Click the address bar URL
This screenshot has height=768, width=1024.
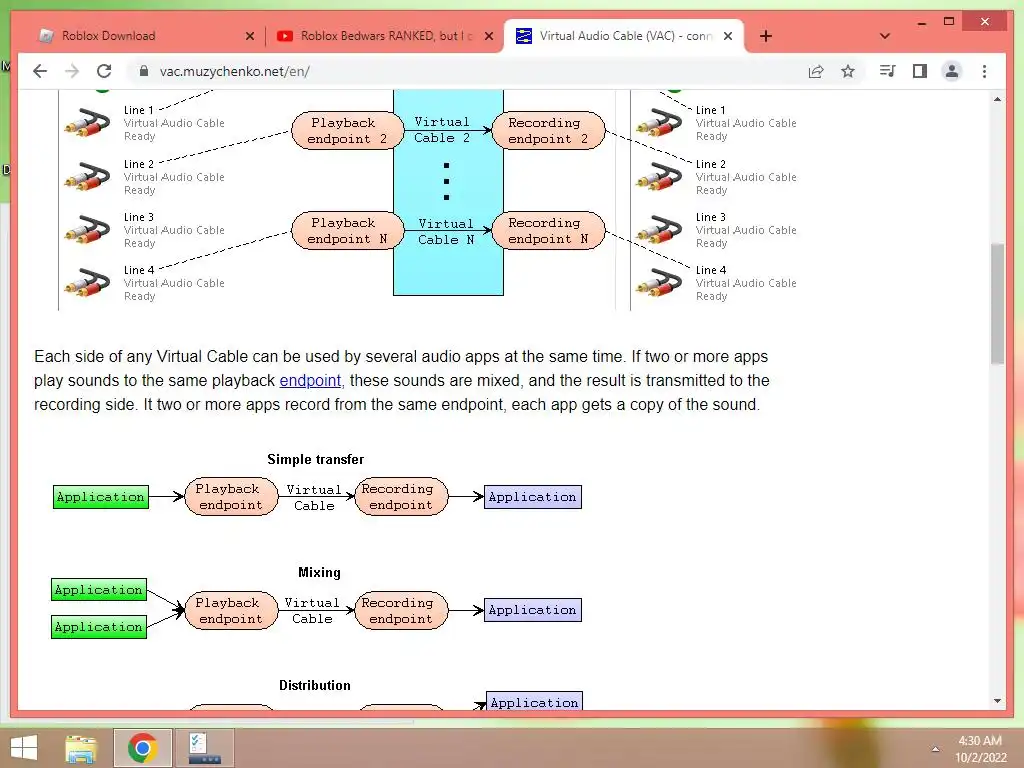(234, 71)
